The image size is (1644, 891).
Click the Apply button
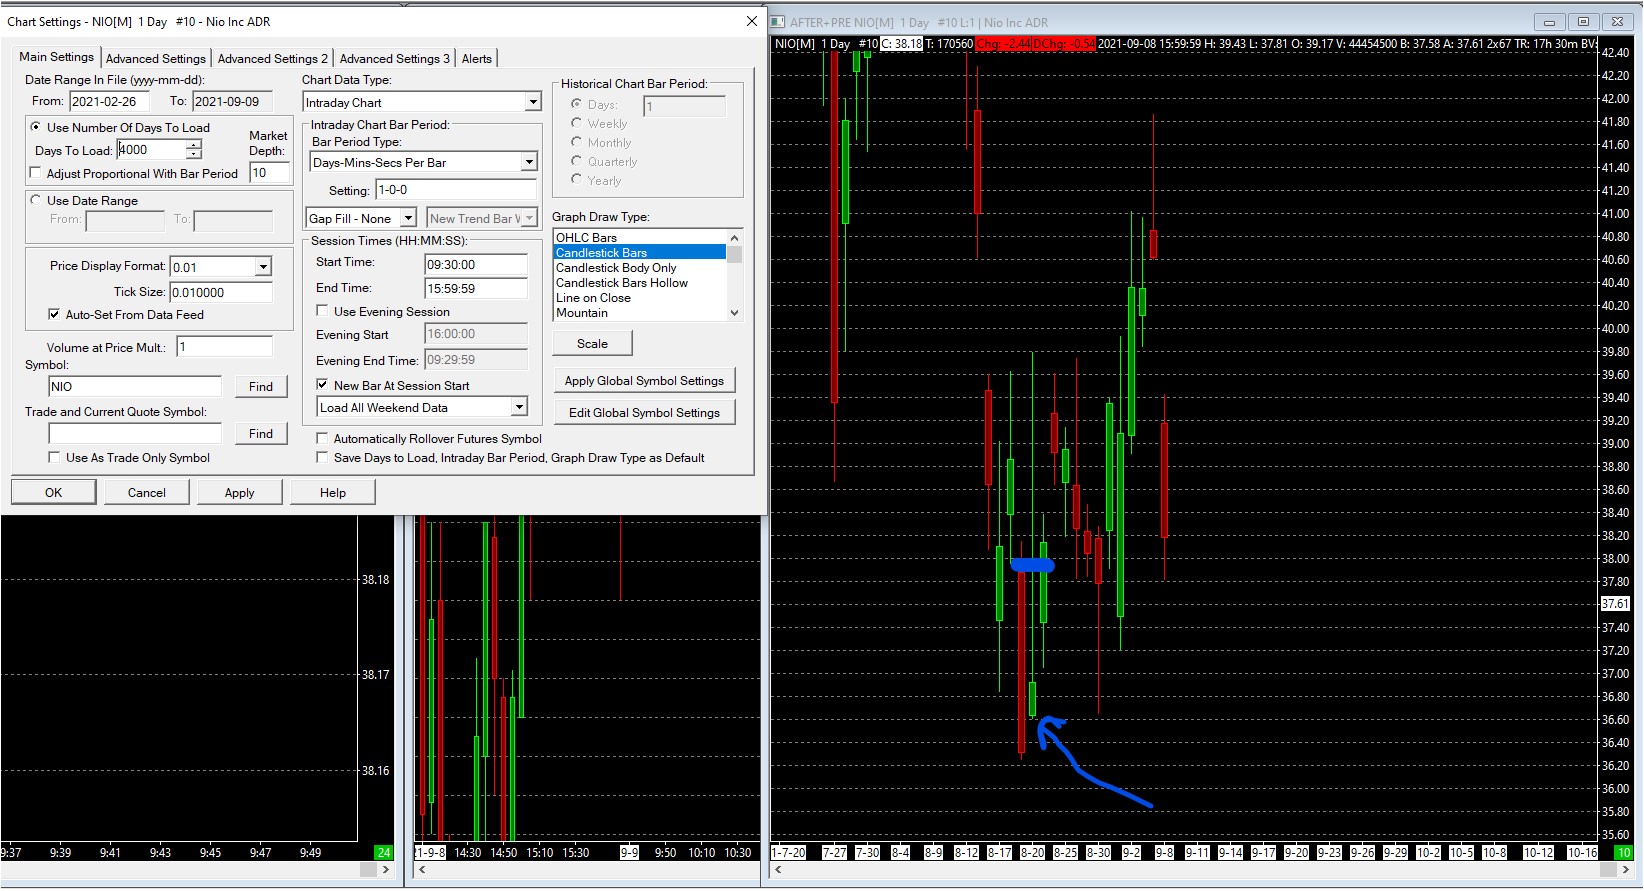(240, 492)
